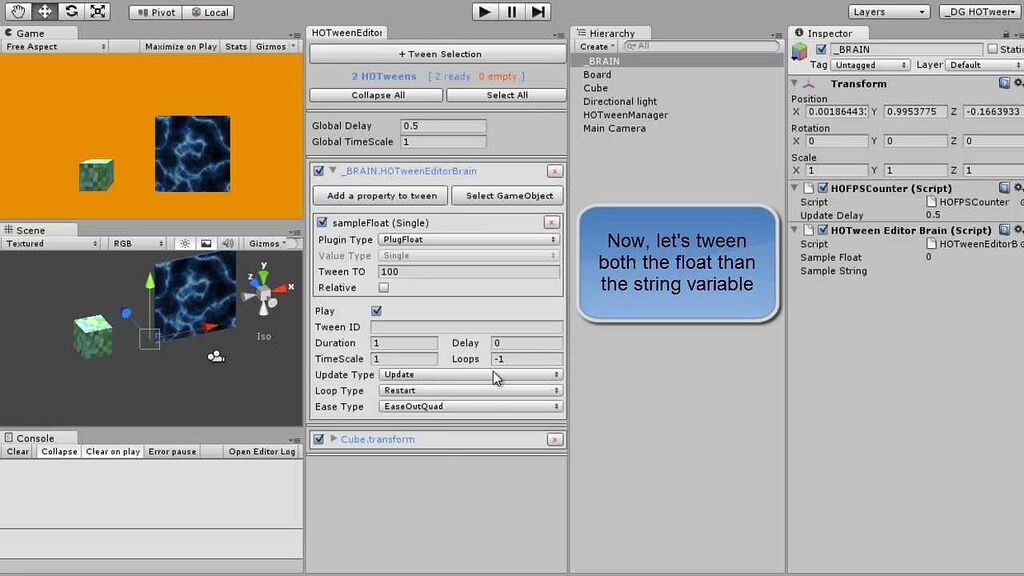Toggle scene lighting in the Scene view
This screenshot has width=1024, height=576.
point(186,242)
